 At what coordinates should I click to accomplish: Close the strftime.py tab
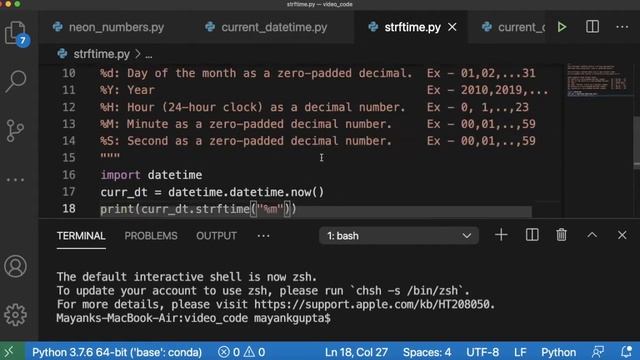click(x=452, y=27)
